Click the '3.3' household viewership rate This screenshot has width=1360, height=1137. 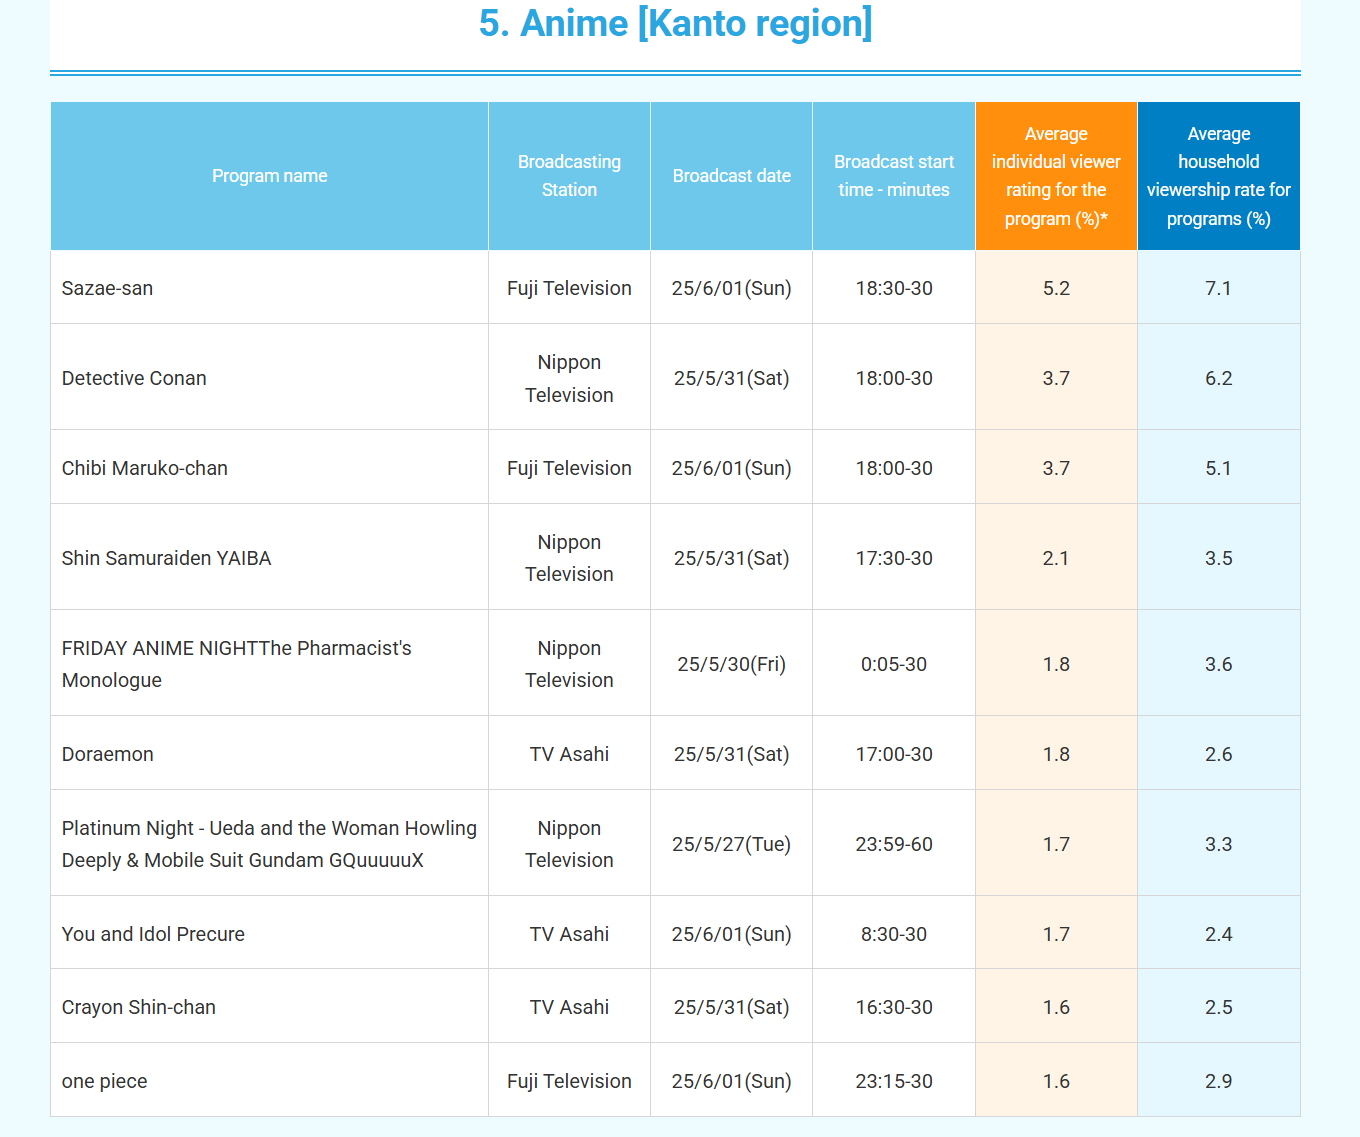(1218, 844)
